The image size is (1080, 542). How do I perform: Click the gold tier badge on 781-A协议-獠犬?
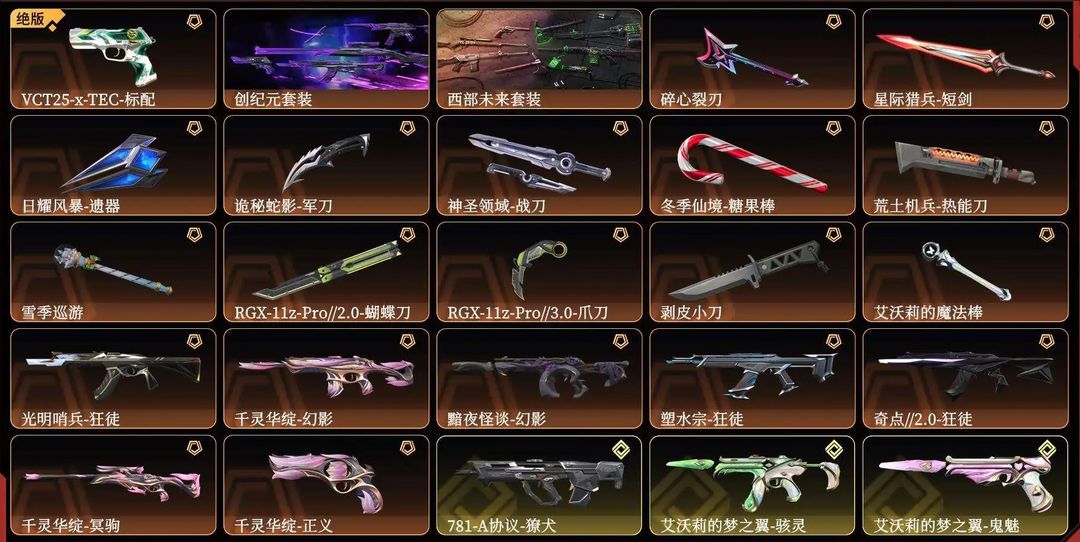621,448
